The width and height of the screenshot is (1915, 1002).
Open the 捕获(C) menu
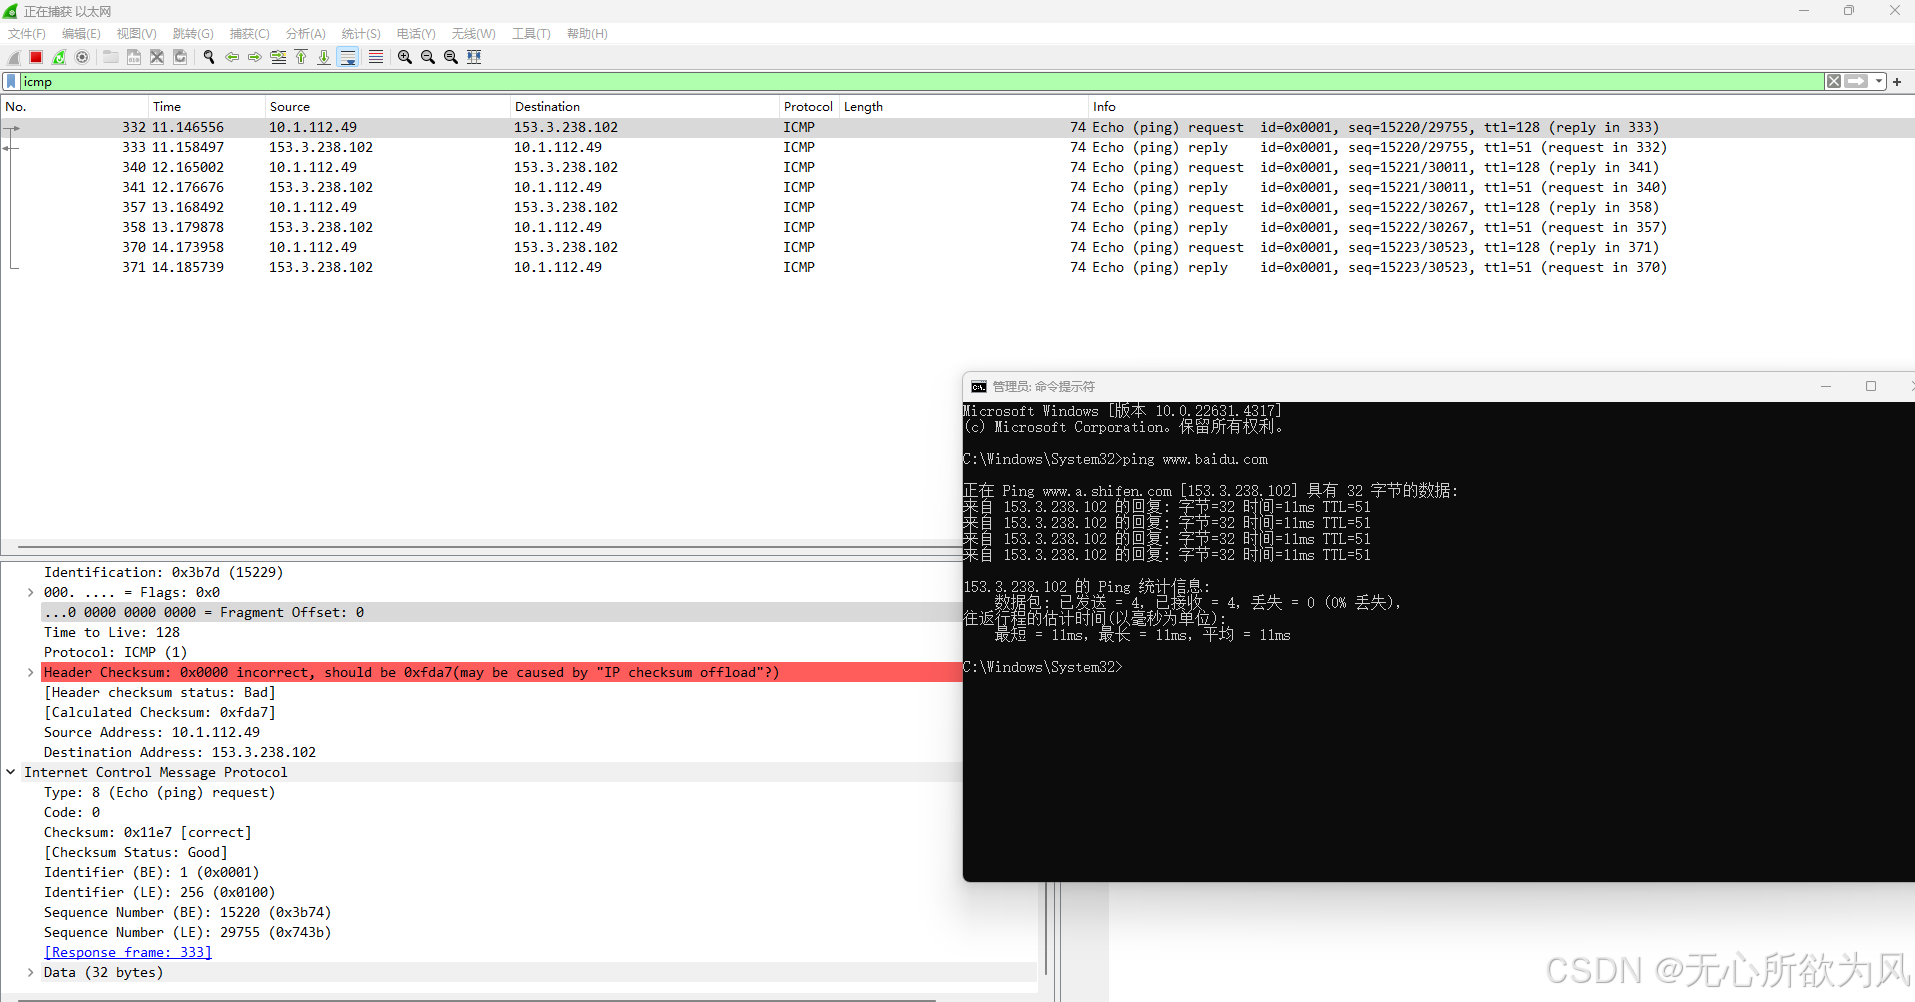pyautogui.click(x=249, y=34)
